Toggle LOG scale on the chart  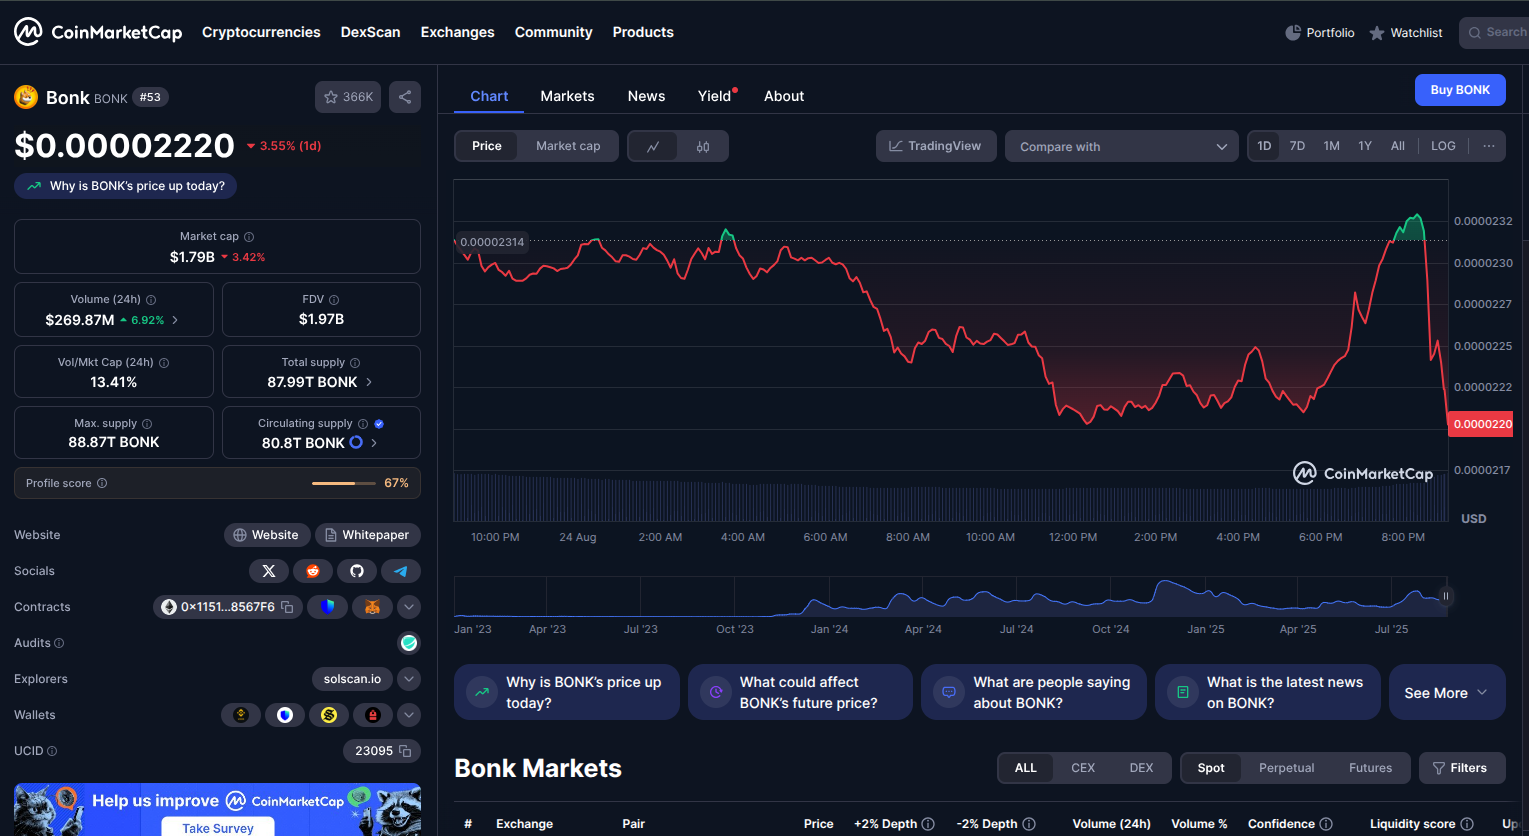point(1443,146)
